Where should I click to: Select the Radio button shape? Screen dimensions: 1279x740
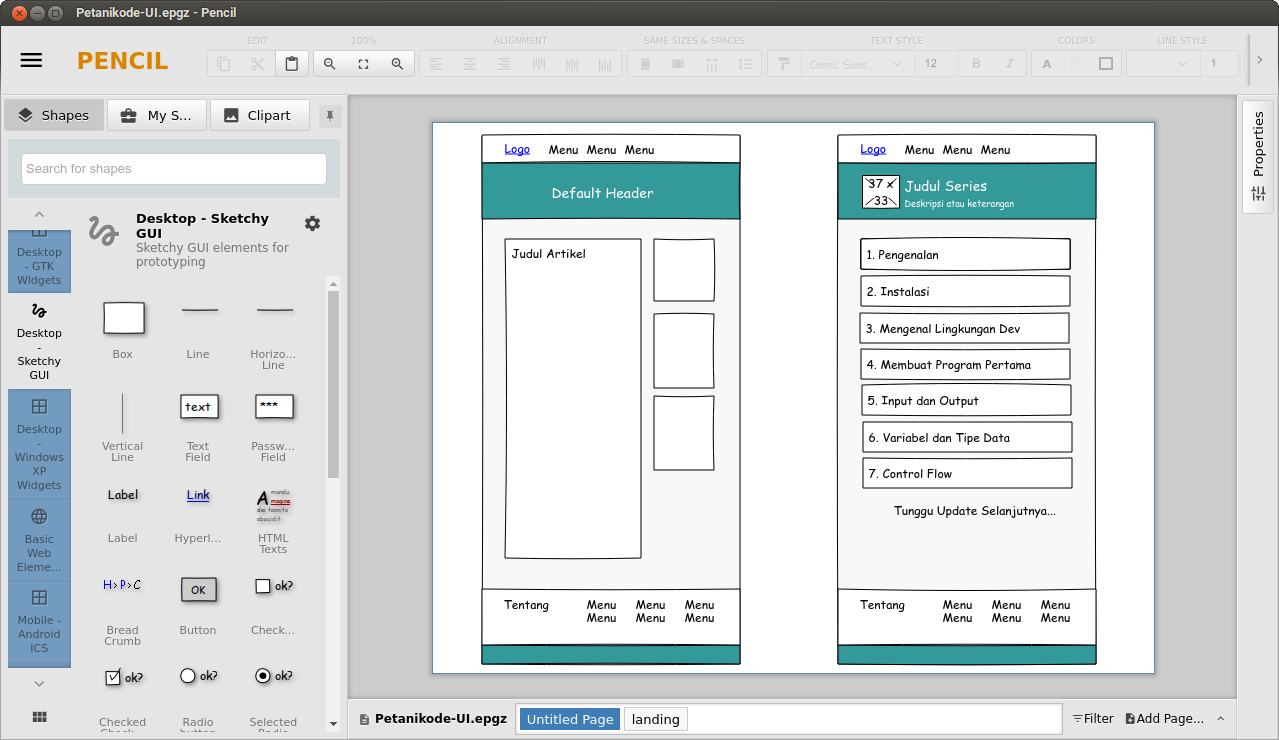coord(198,677)
